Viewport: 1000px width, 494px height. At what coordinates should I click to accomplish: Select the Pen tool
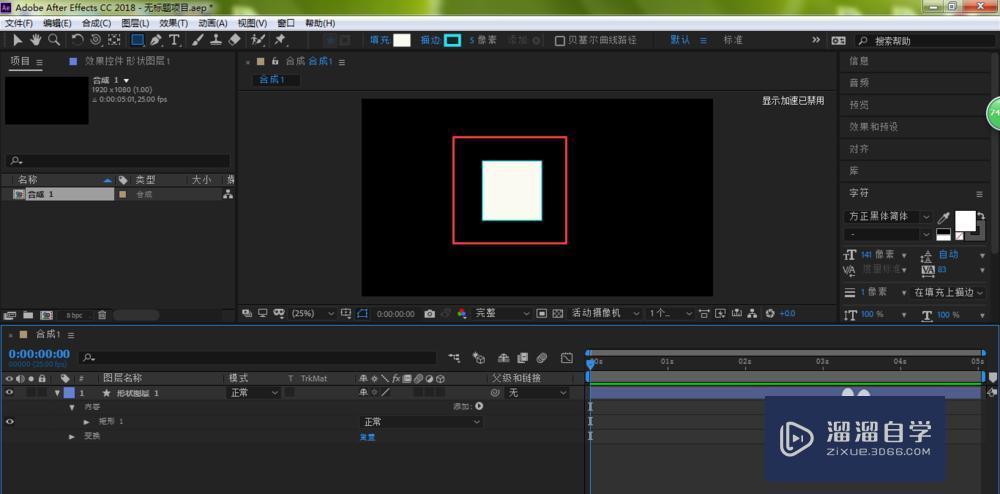click(x=156, y=40)
